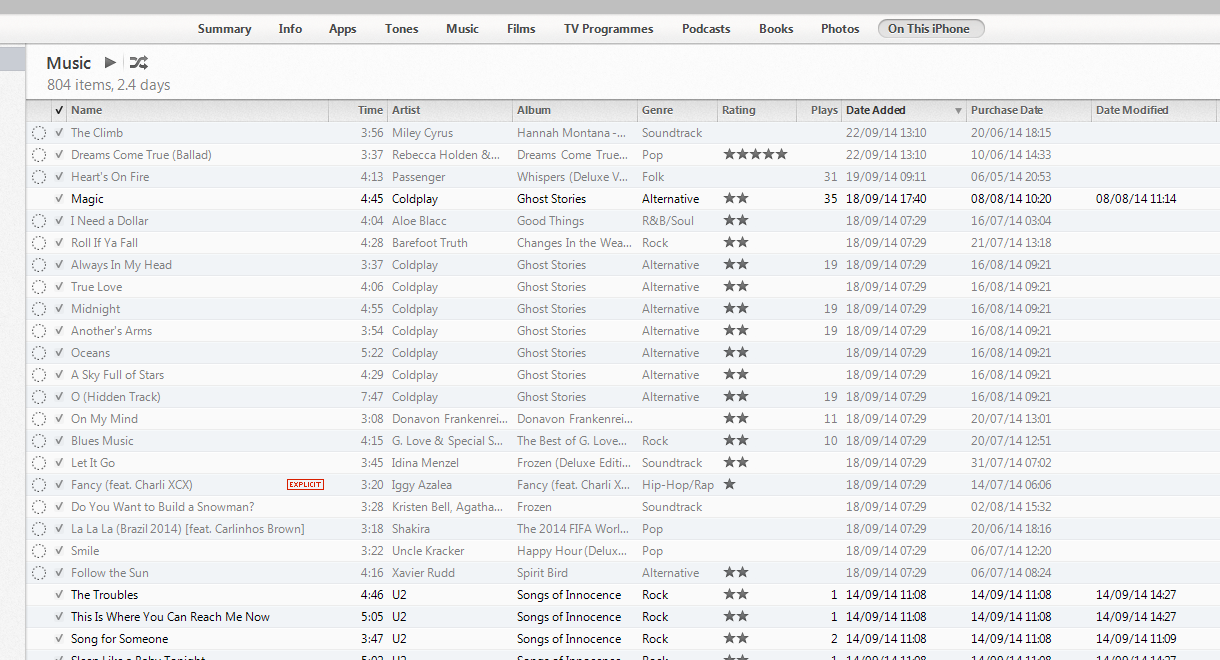Click dotted circle beside Do You Want to Build a Snowman
The height and width of the screenshot is (660, 1220).
pyautogui.click(x=39, y=507)
